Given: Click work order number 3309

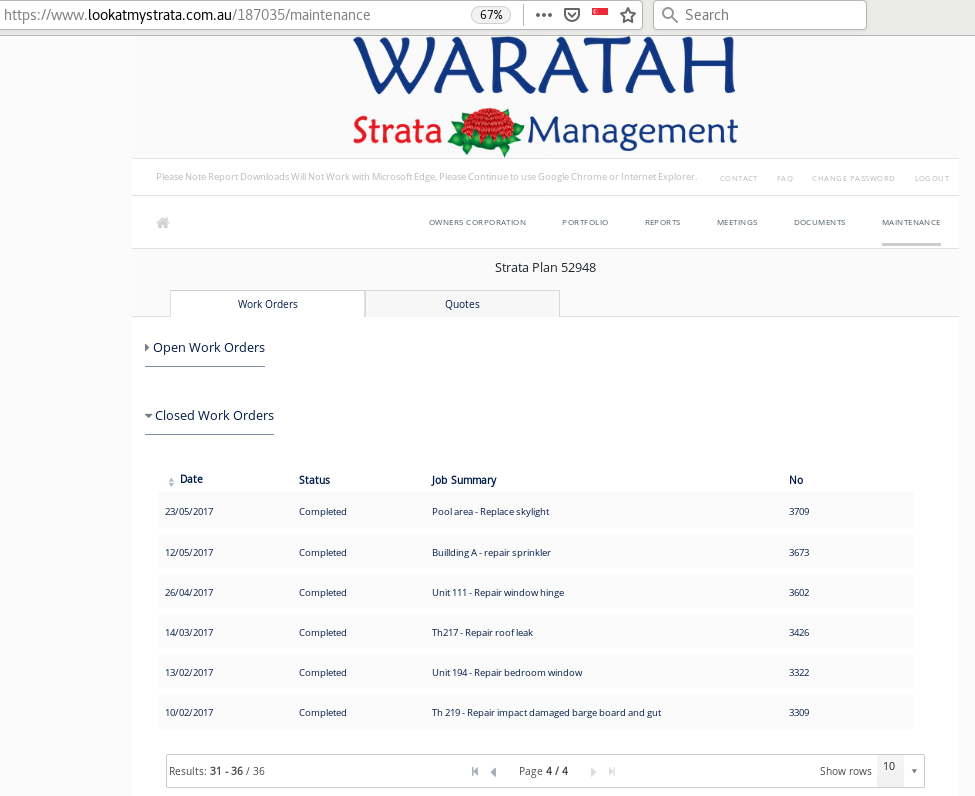Looking at the screenshot, I should [799, 713].
